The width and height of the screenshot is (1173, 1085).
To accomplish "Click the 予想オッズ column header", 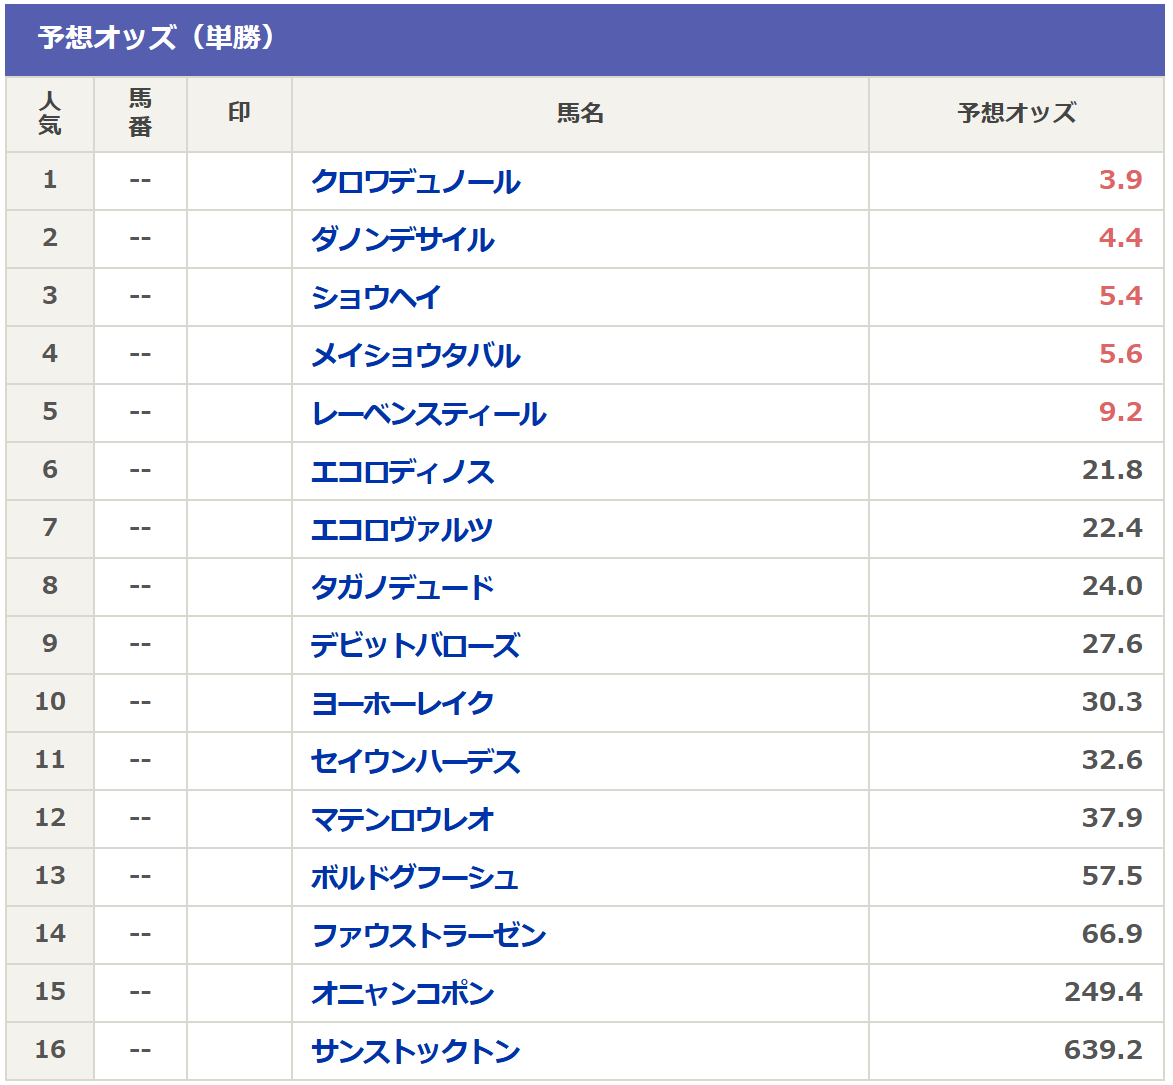I will [x=1016, y=113].
